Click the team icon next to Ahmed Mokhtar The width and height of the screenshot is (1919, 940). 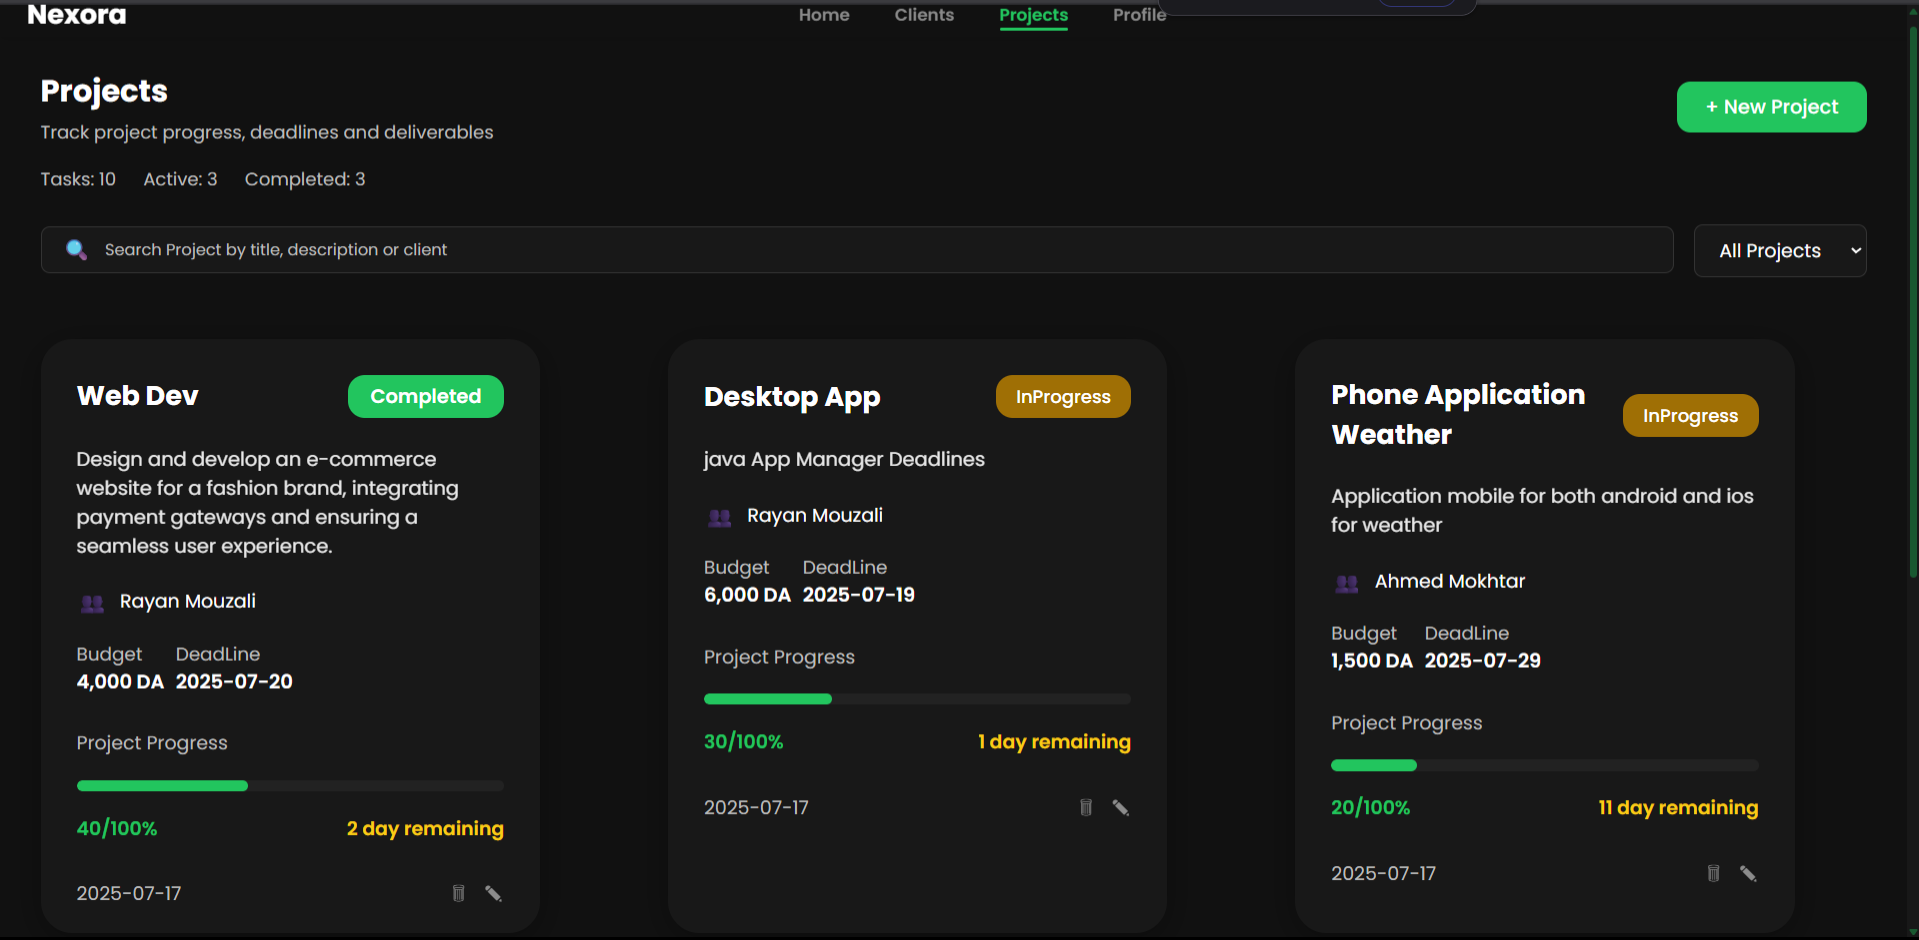(x=1346, y=583)
